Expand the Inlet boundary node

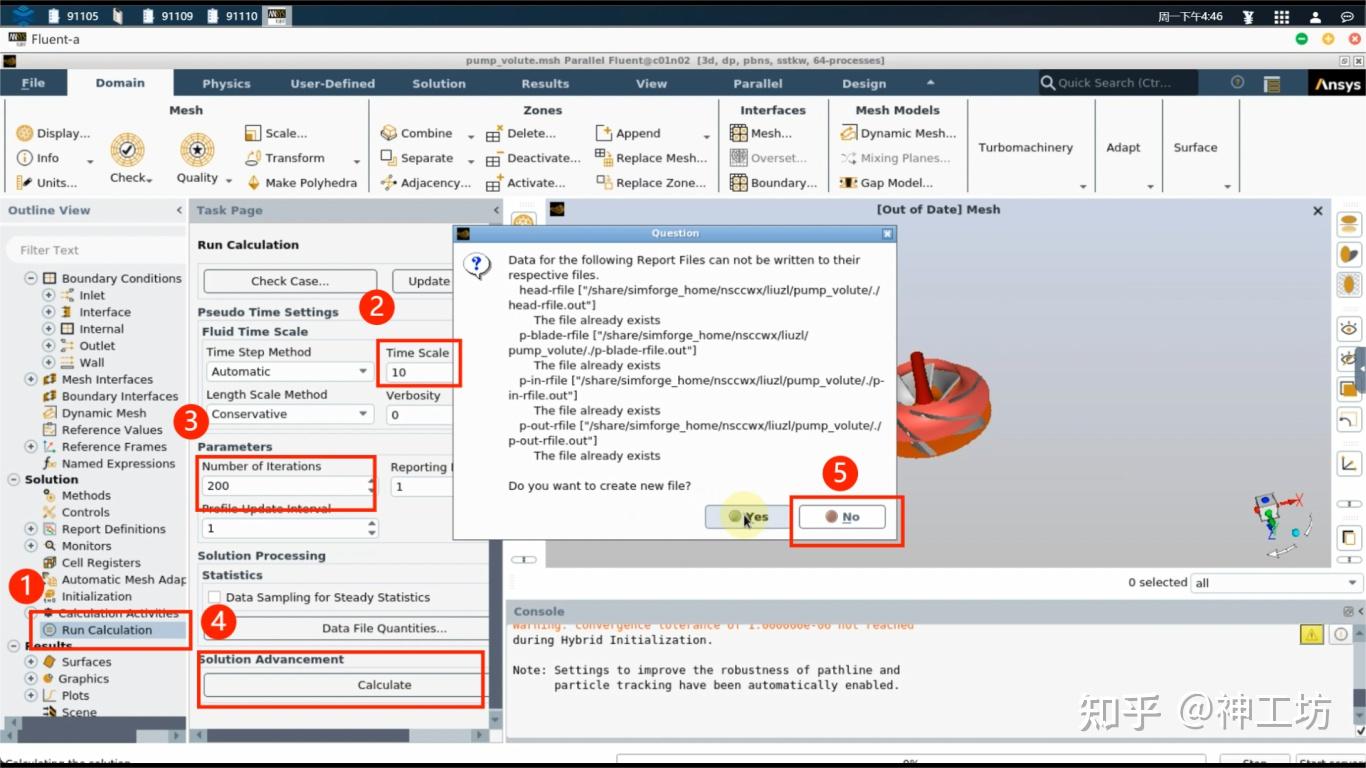coord(48,295)
